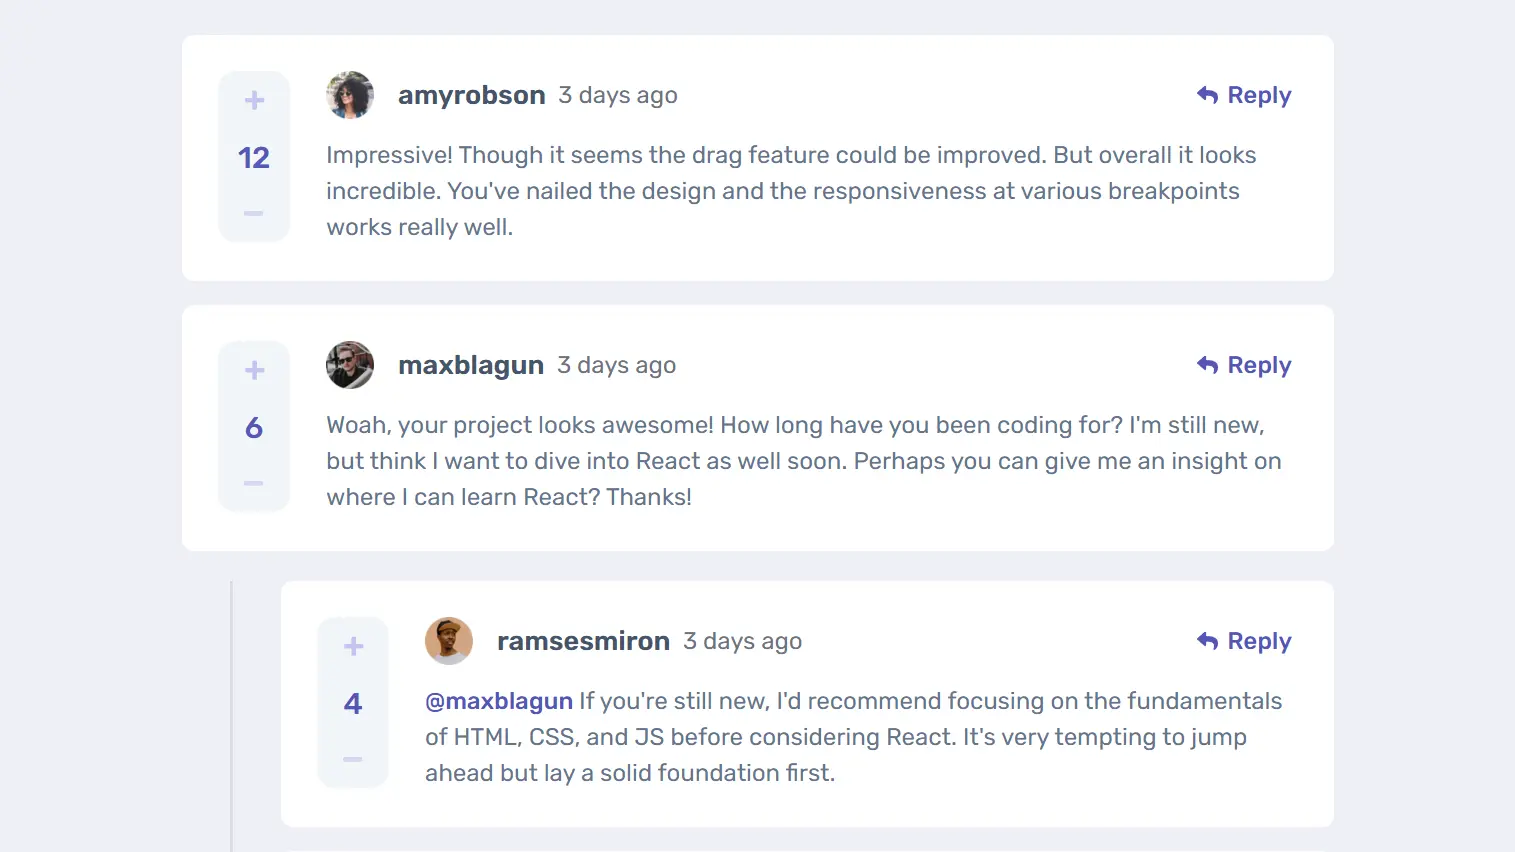Click Reply on amyrobson's comment
This screenshot has width=1515, height=852.
(1257, 94)
